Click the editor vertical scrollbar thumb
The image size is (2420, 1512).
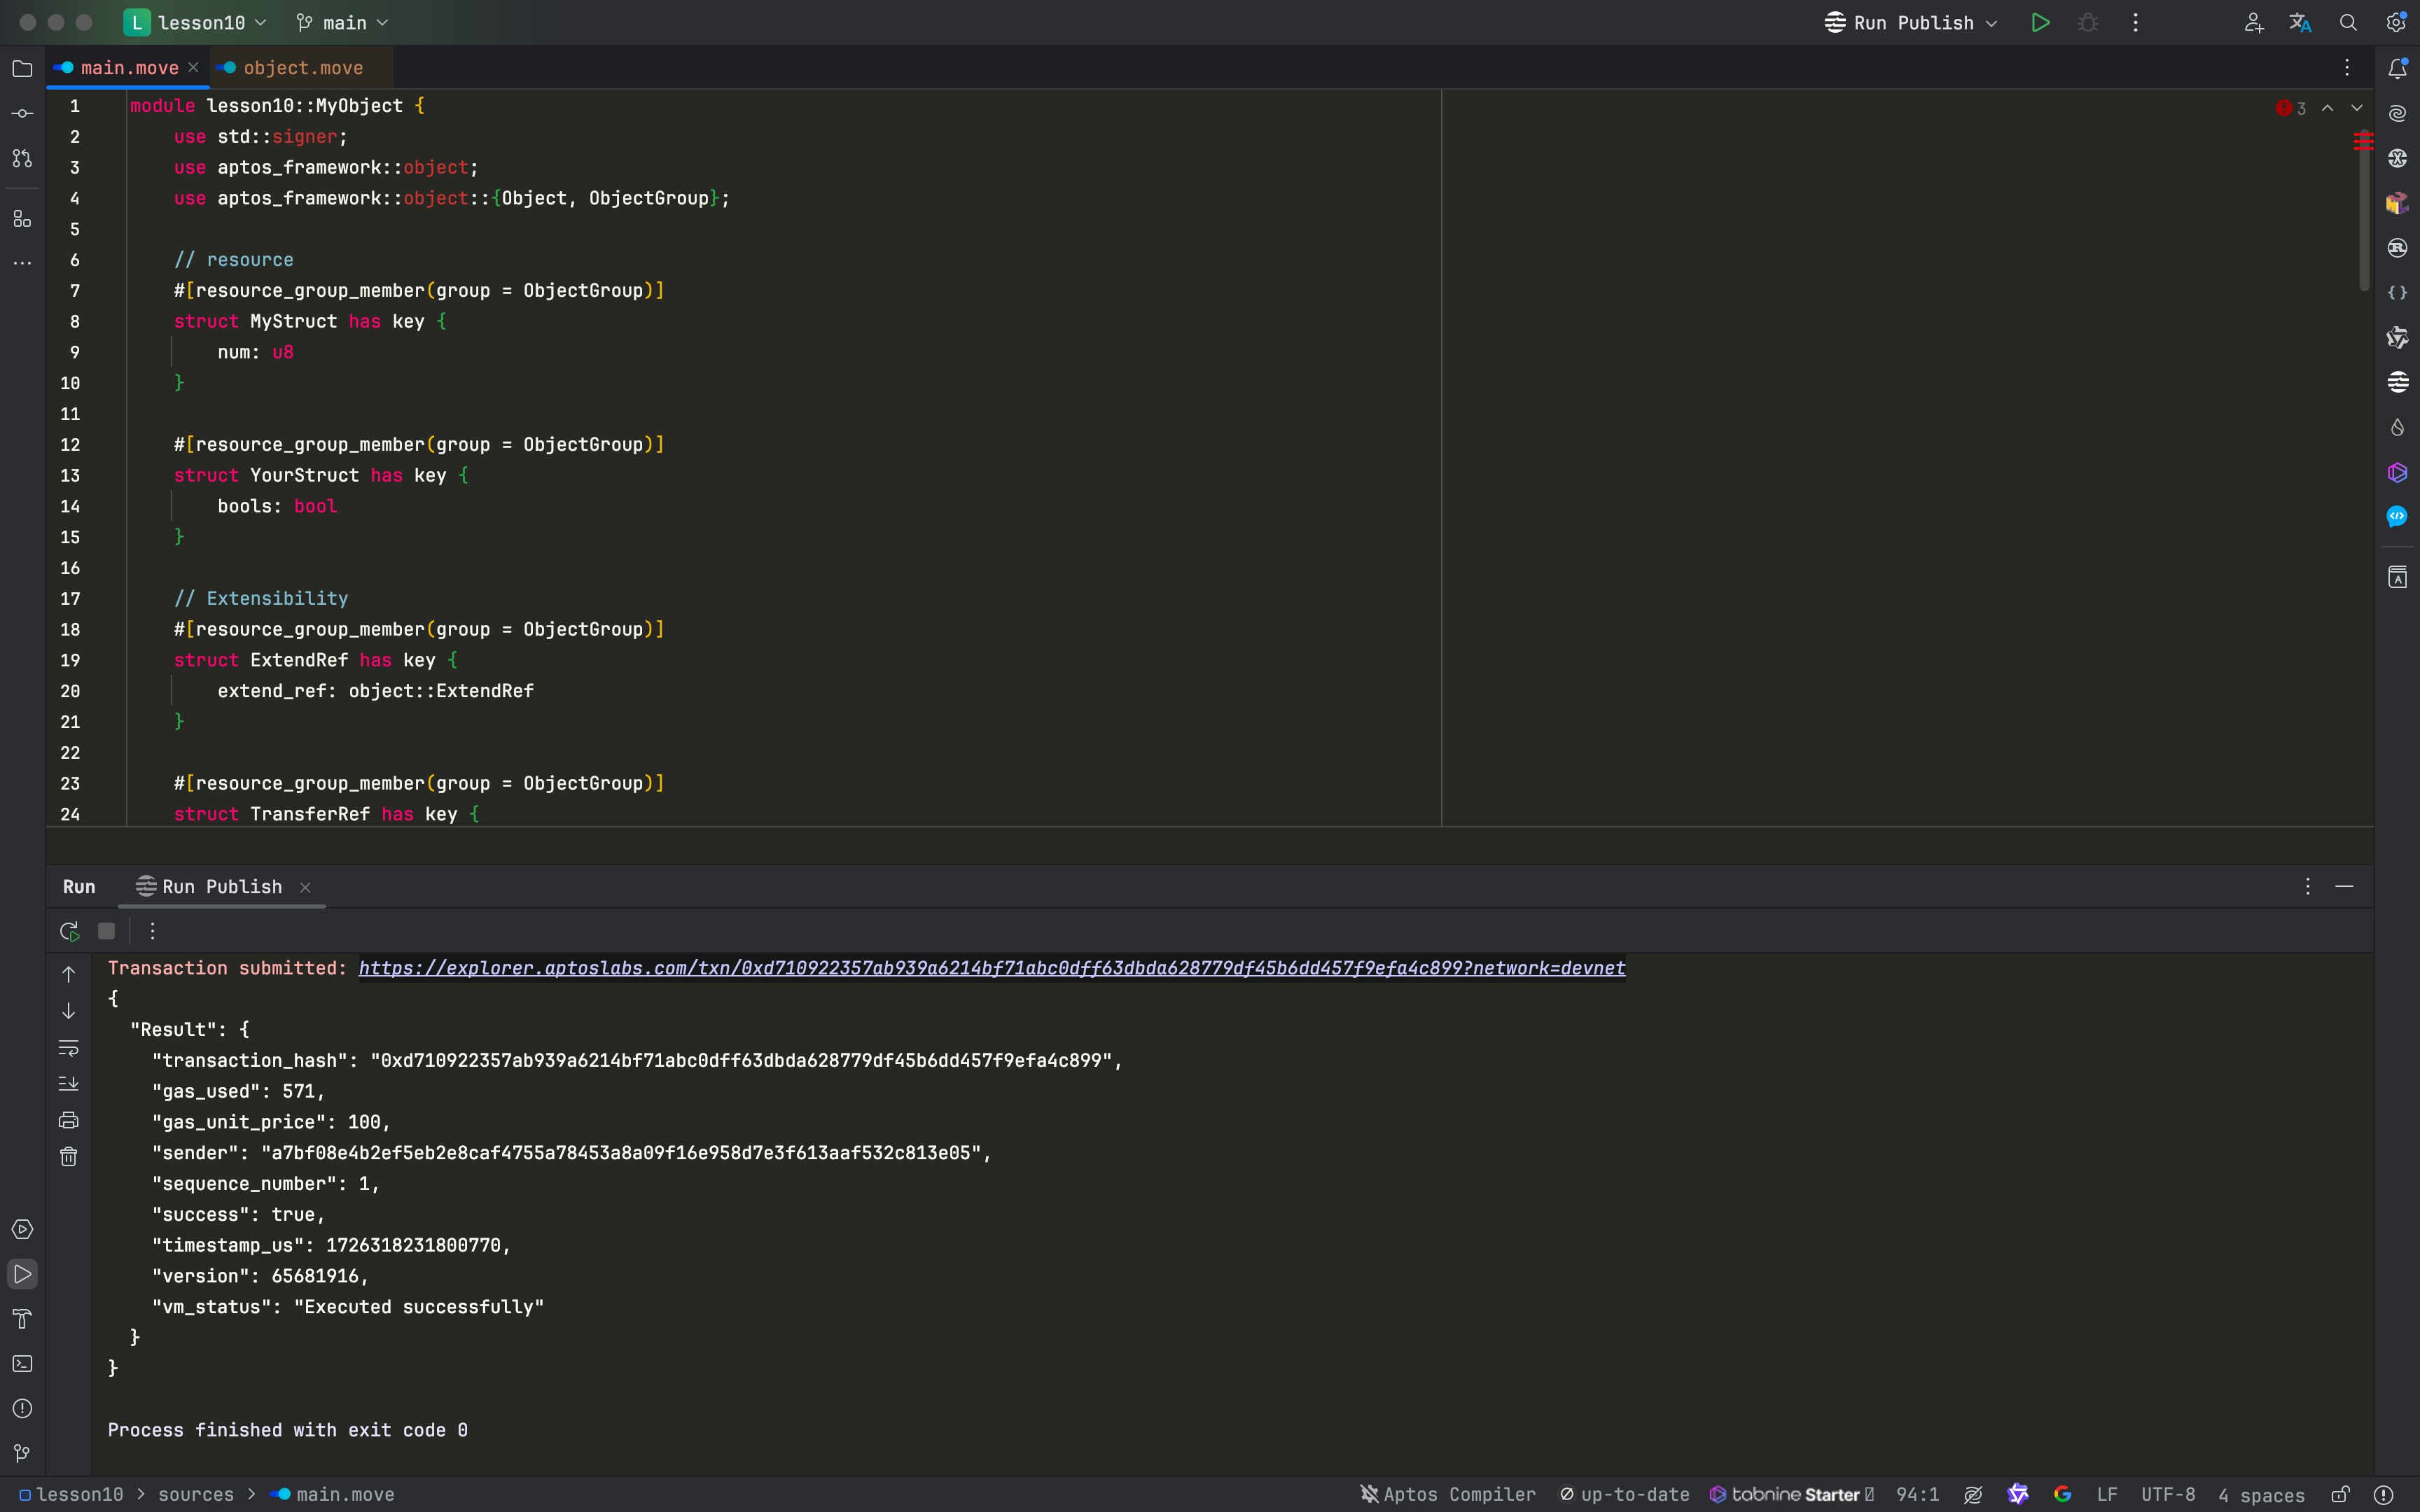(x=2364, y=210)
